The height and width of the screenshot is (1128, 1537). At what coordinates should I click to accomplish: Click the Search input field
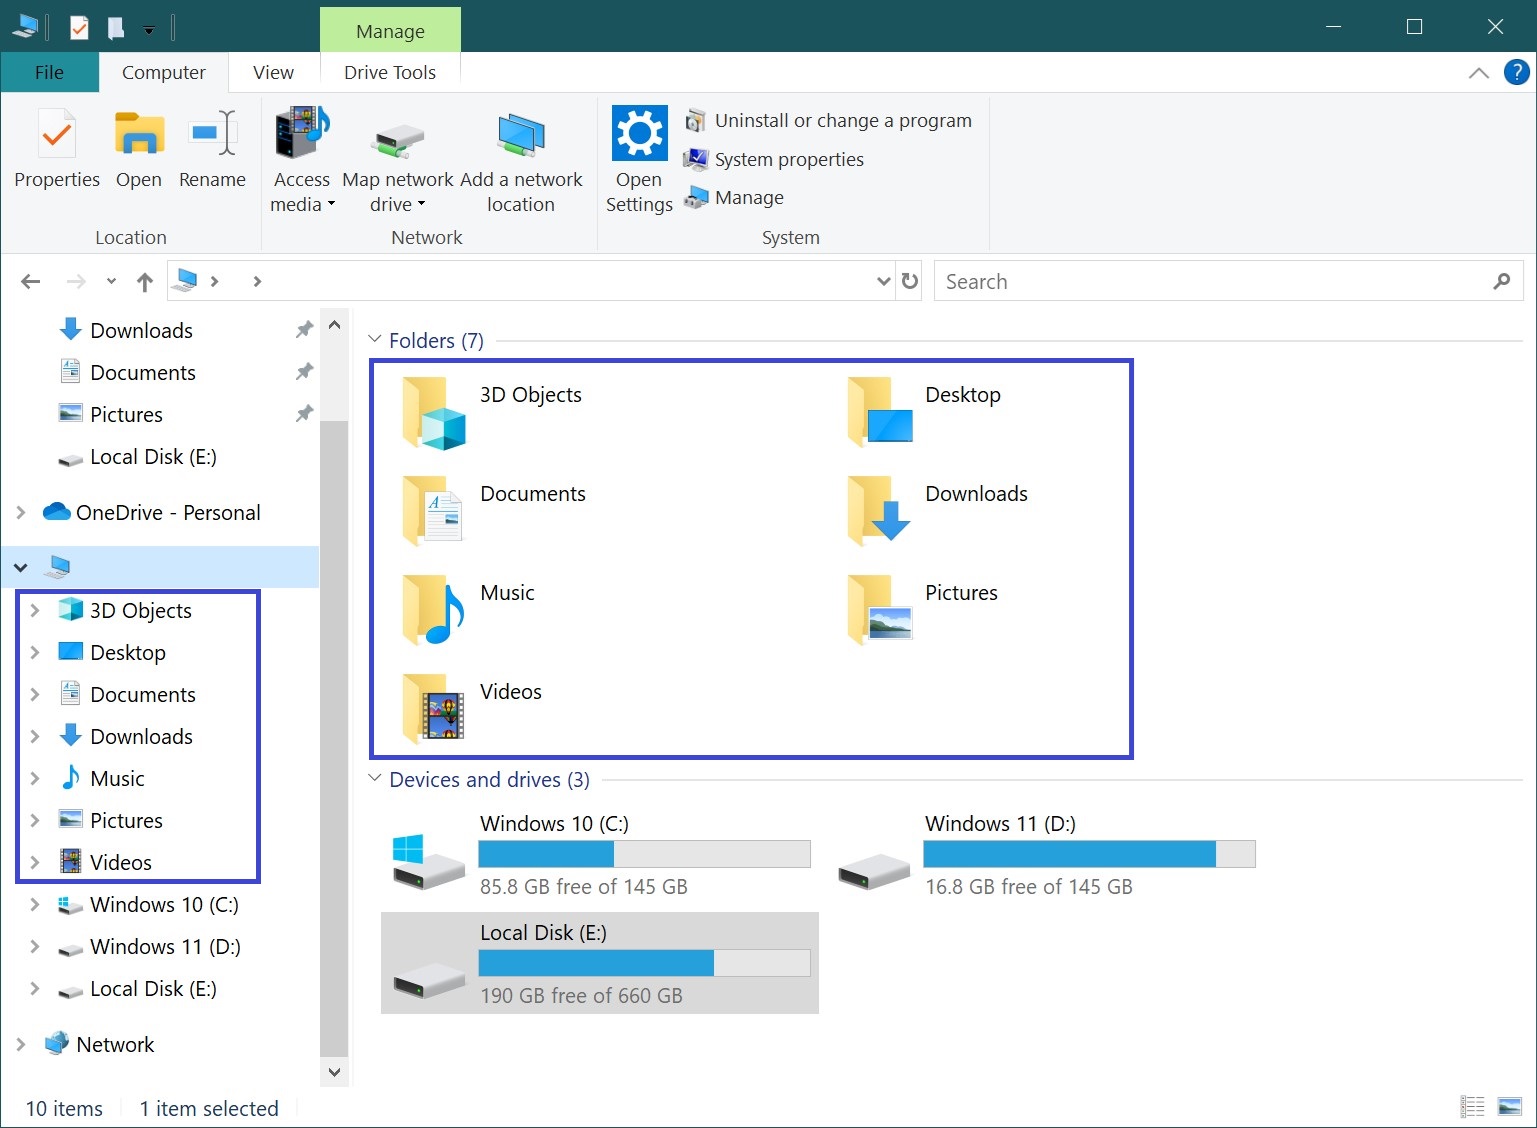(1210, 282)
